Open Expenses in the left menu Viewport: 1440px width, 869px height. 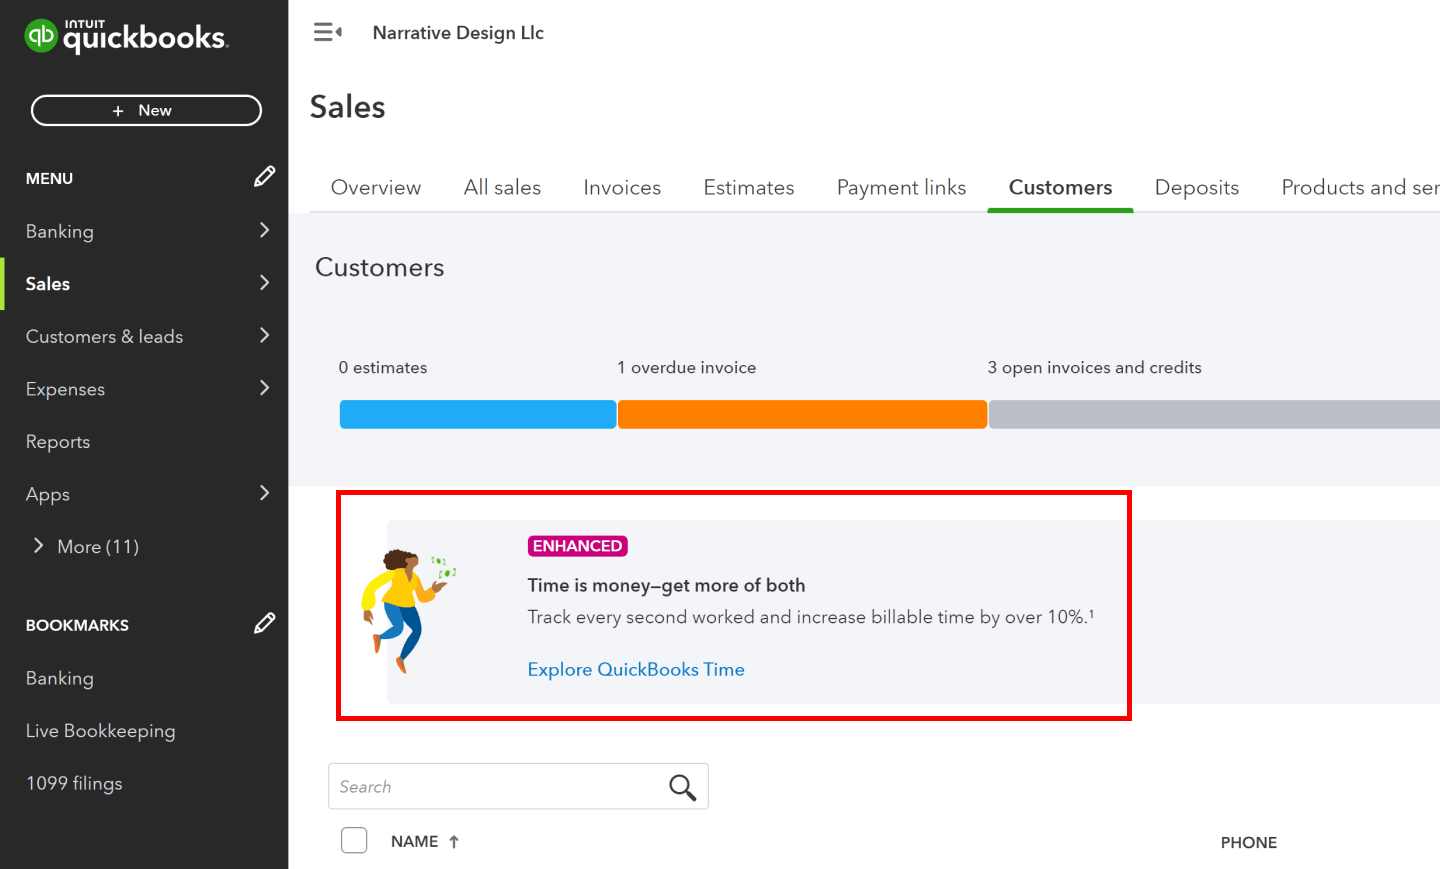(x=65, y=389)
